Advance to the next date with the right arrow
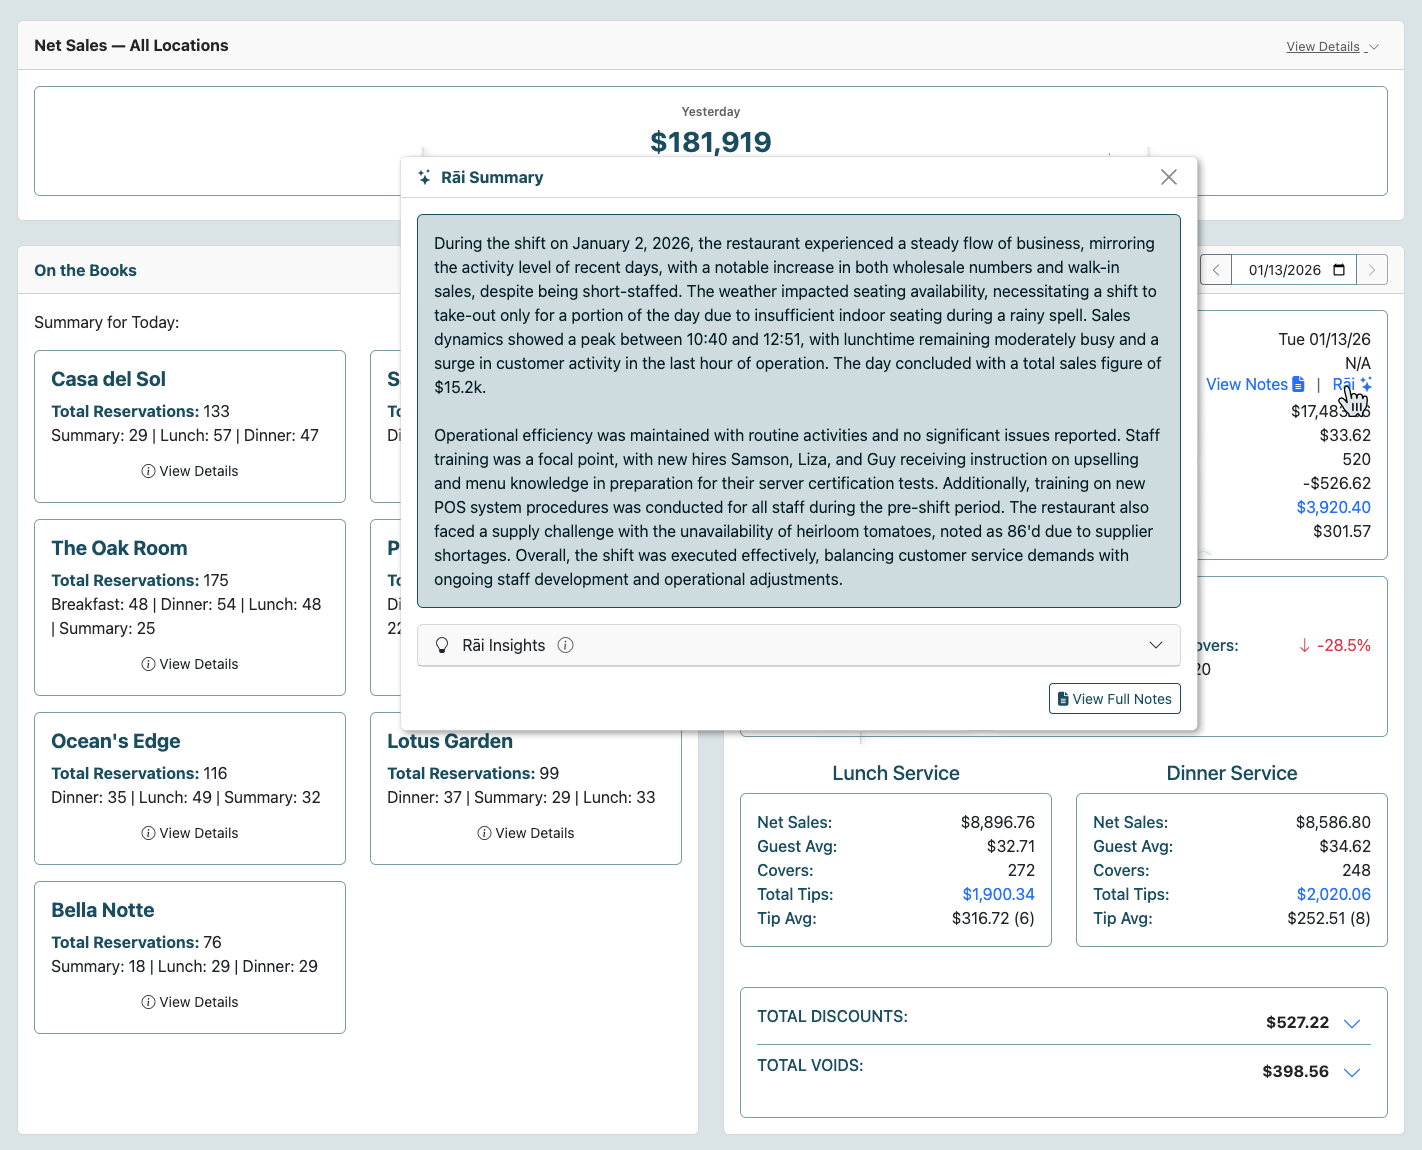This screenshot has height=1150, width=1422. (x=1372, y=270)
